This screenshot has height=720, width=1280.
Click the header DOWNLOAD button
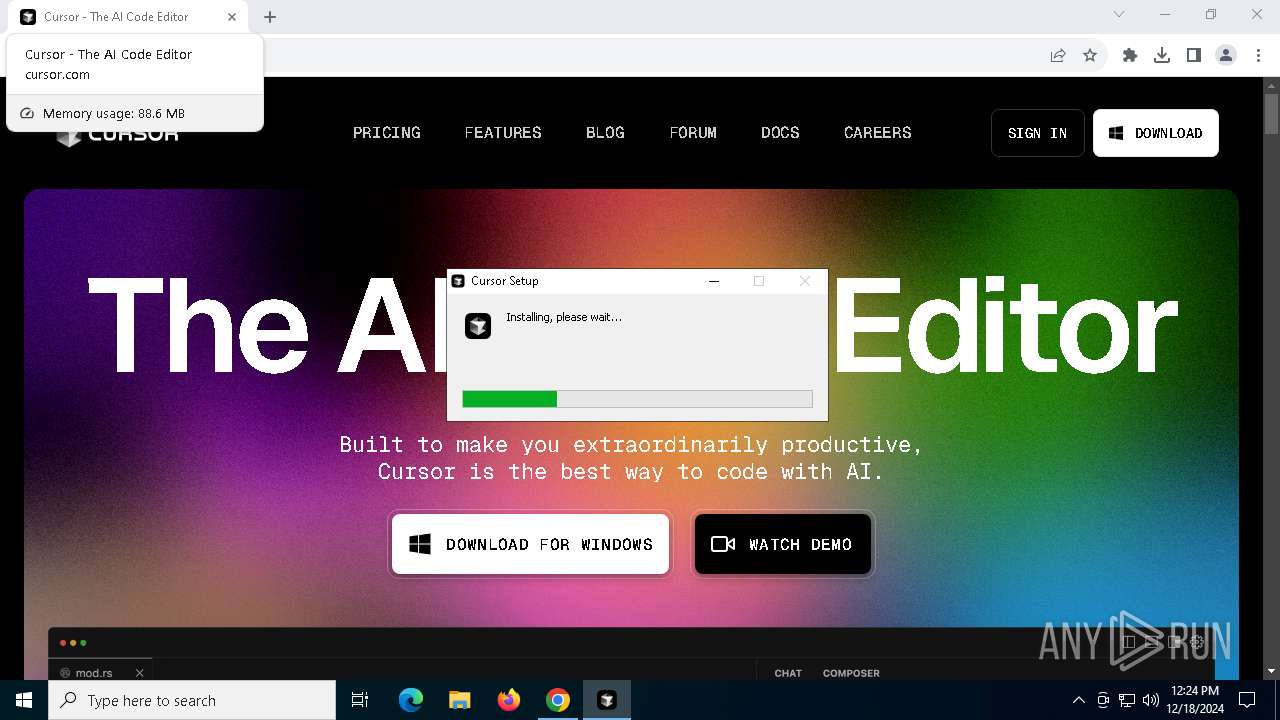click(1156, 133)
